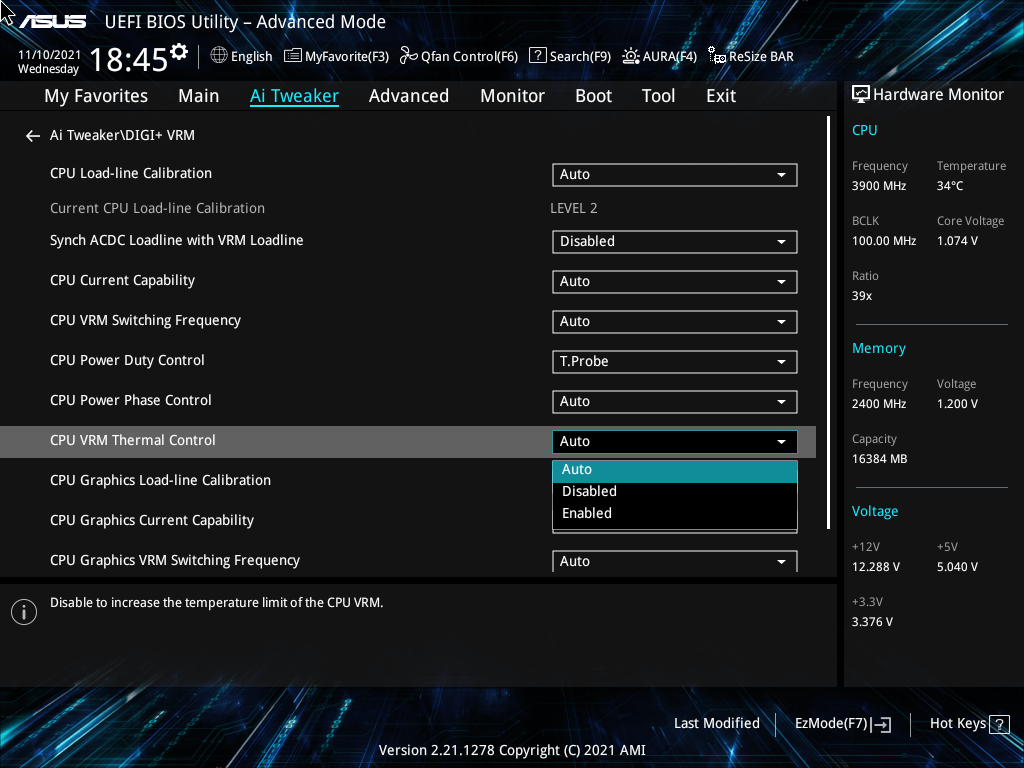Open CPU Graphics VRM Switching Frequency dropdown

[x=675, y=561]
